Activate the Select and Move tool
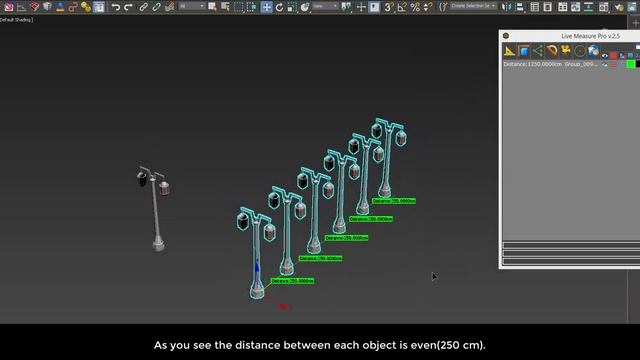The height and width of the screenshot is (360, 640). [266, 7]
